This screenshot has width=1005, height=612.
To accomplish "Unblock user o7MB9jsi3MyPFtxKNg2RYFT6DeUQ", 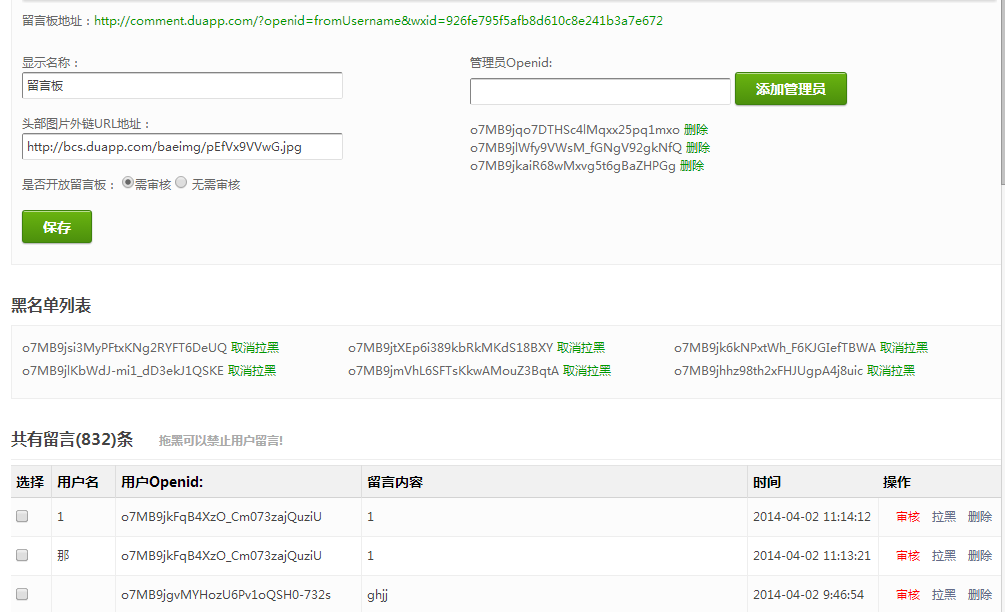I will pyautogui.click(x=255, y=348).
